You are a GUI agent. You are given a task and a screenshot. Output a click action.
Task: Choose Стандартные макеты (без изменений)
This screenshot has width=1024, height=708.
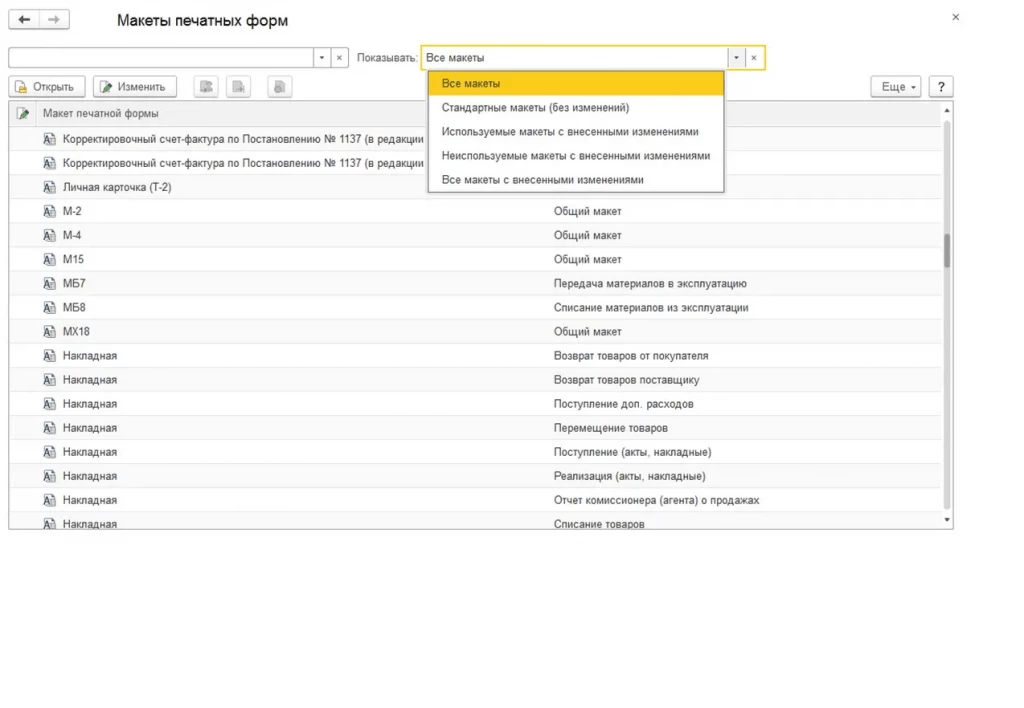pyautogui.click(x=576, y=108)
